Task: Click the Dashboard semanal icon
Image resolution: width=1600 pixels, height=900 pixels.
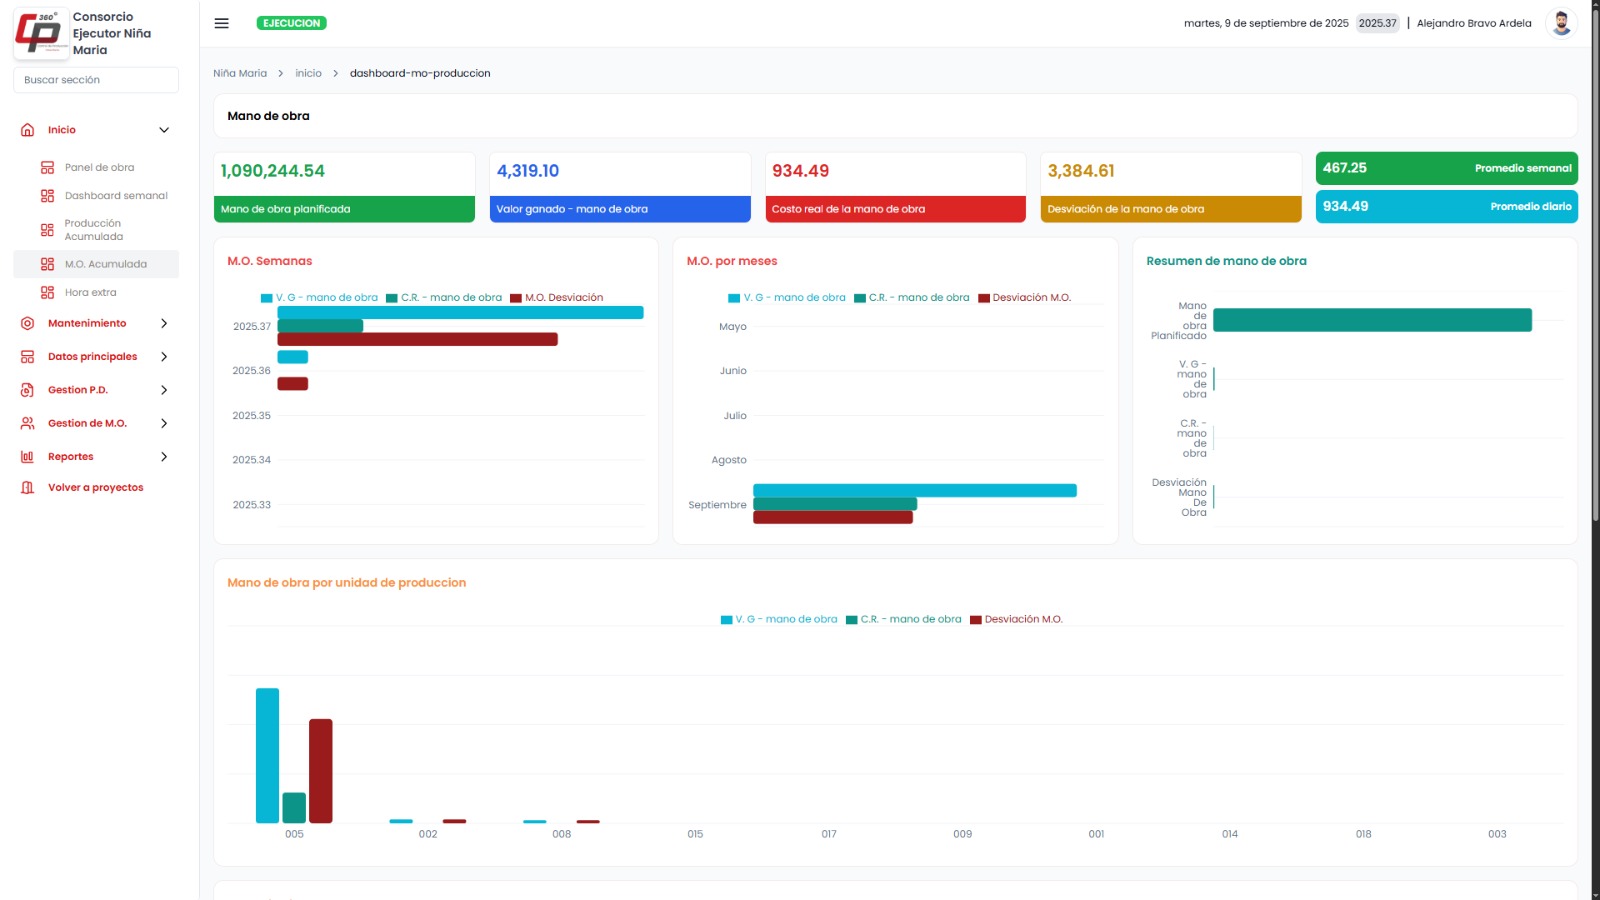Action: point(47,196)
